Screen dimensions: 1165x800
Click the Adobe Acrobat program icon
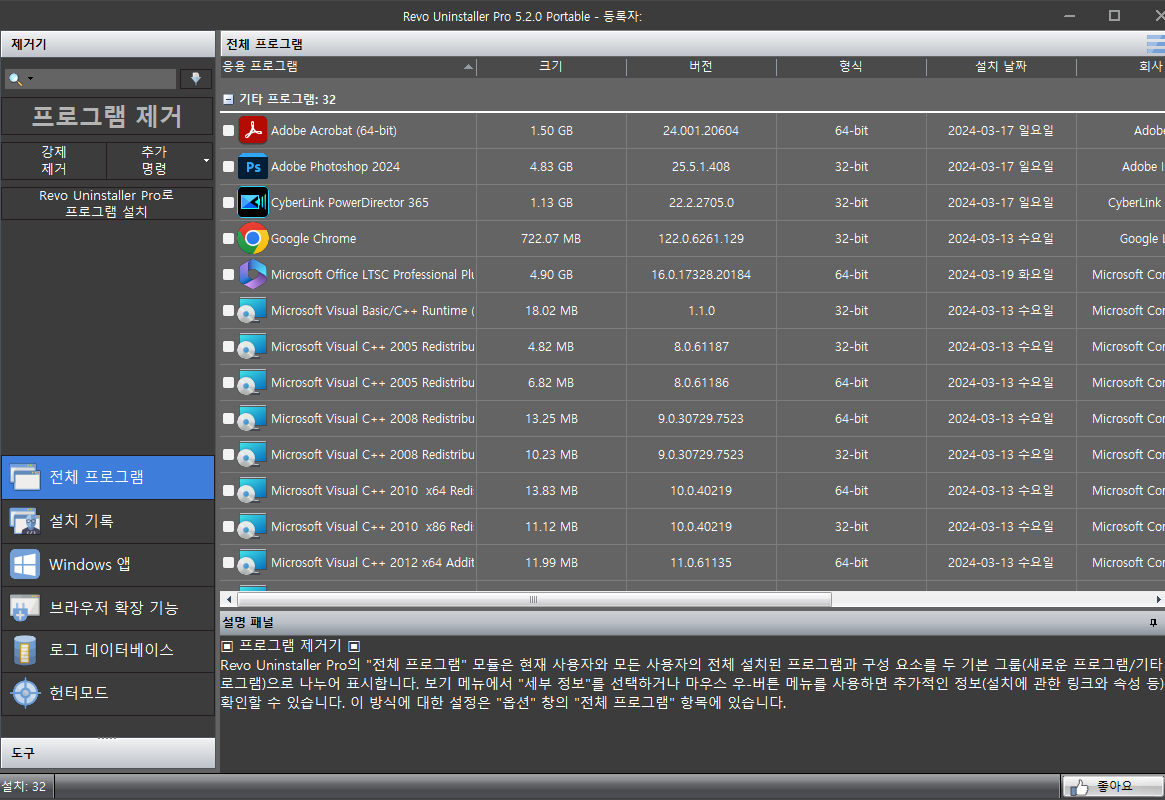click(x=253, y=131)
